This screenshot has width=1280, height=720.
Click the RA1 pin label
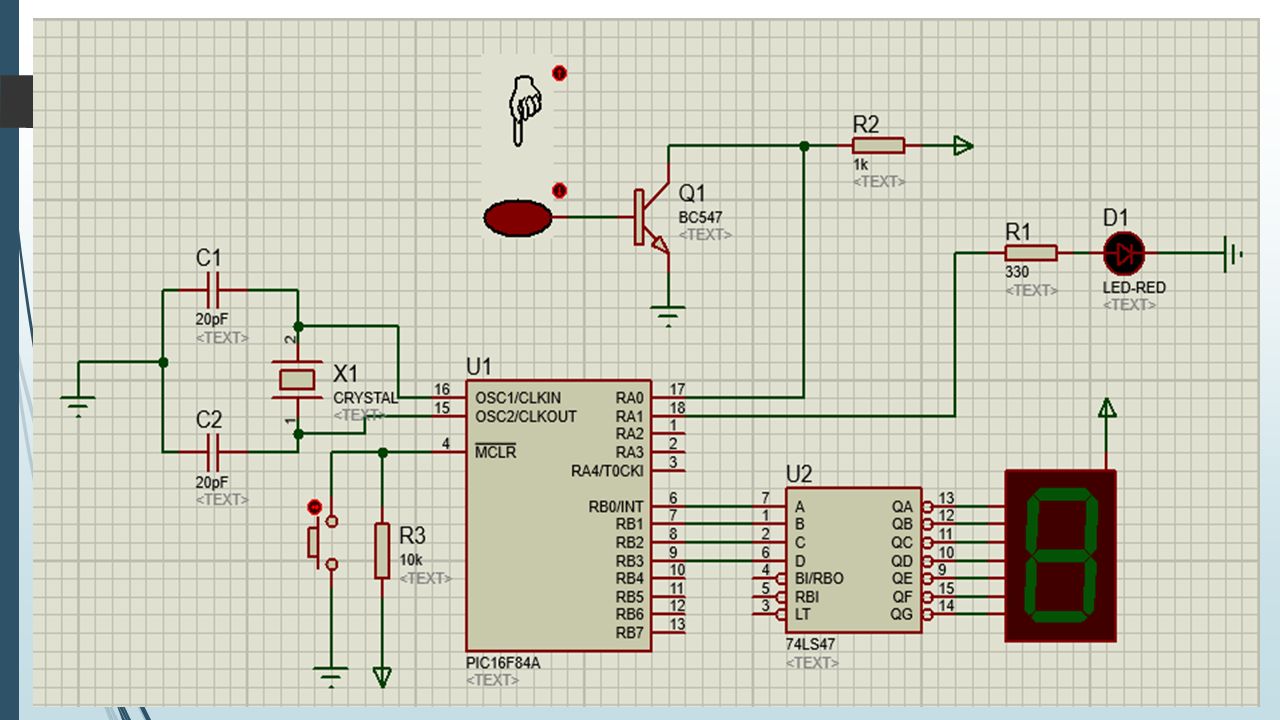pyautogui.click(x=630, y=416)
